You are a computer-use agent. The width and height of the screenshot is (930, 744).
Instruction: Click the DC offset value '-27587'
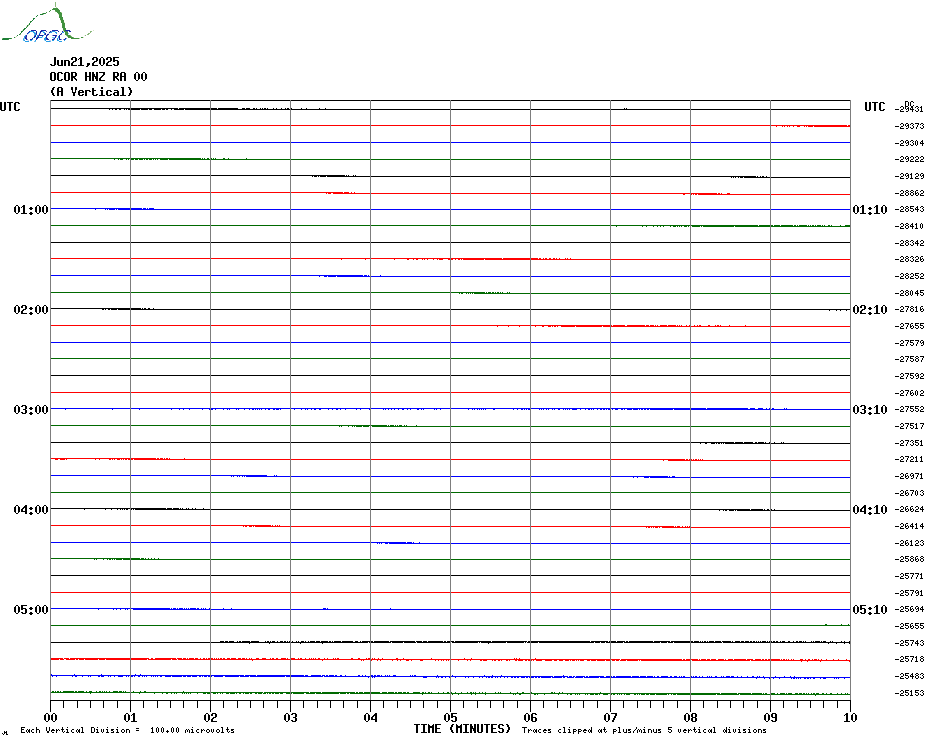pos(909,360)
